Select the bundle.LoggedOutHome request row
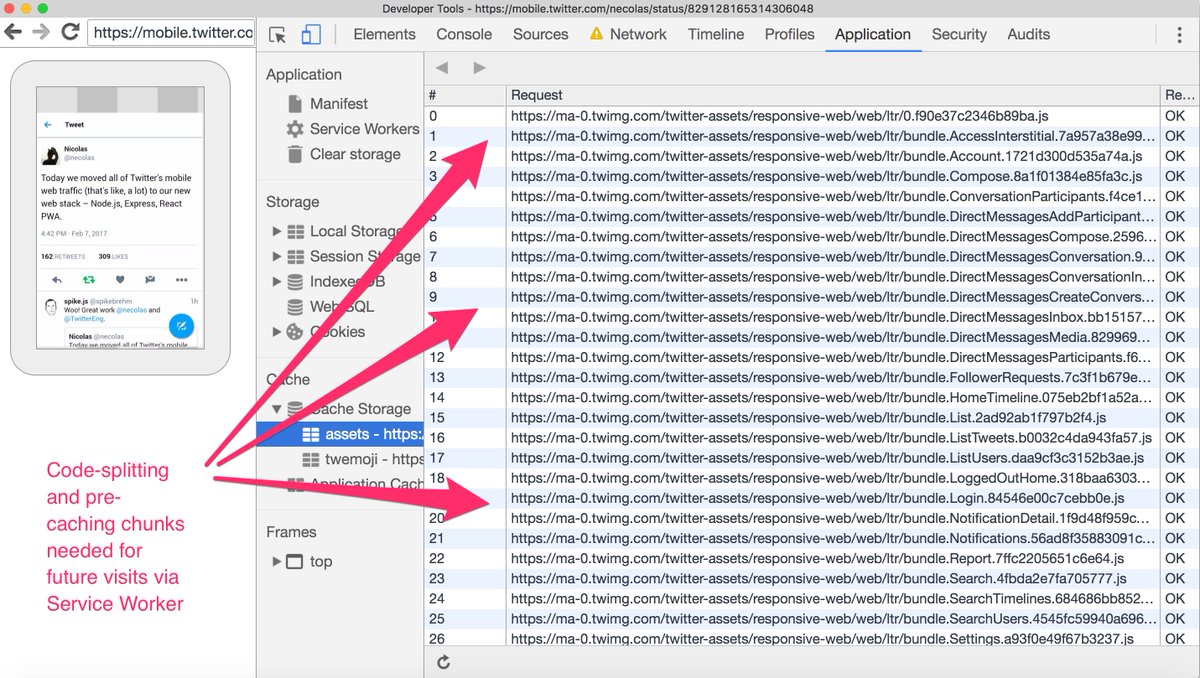Image resolution: width=1200 pixels, height=678 pixels. (812, 478)
